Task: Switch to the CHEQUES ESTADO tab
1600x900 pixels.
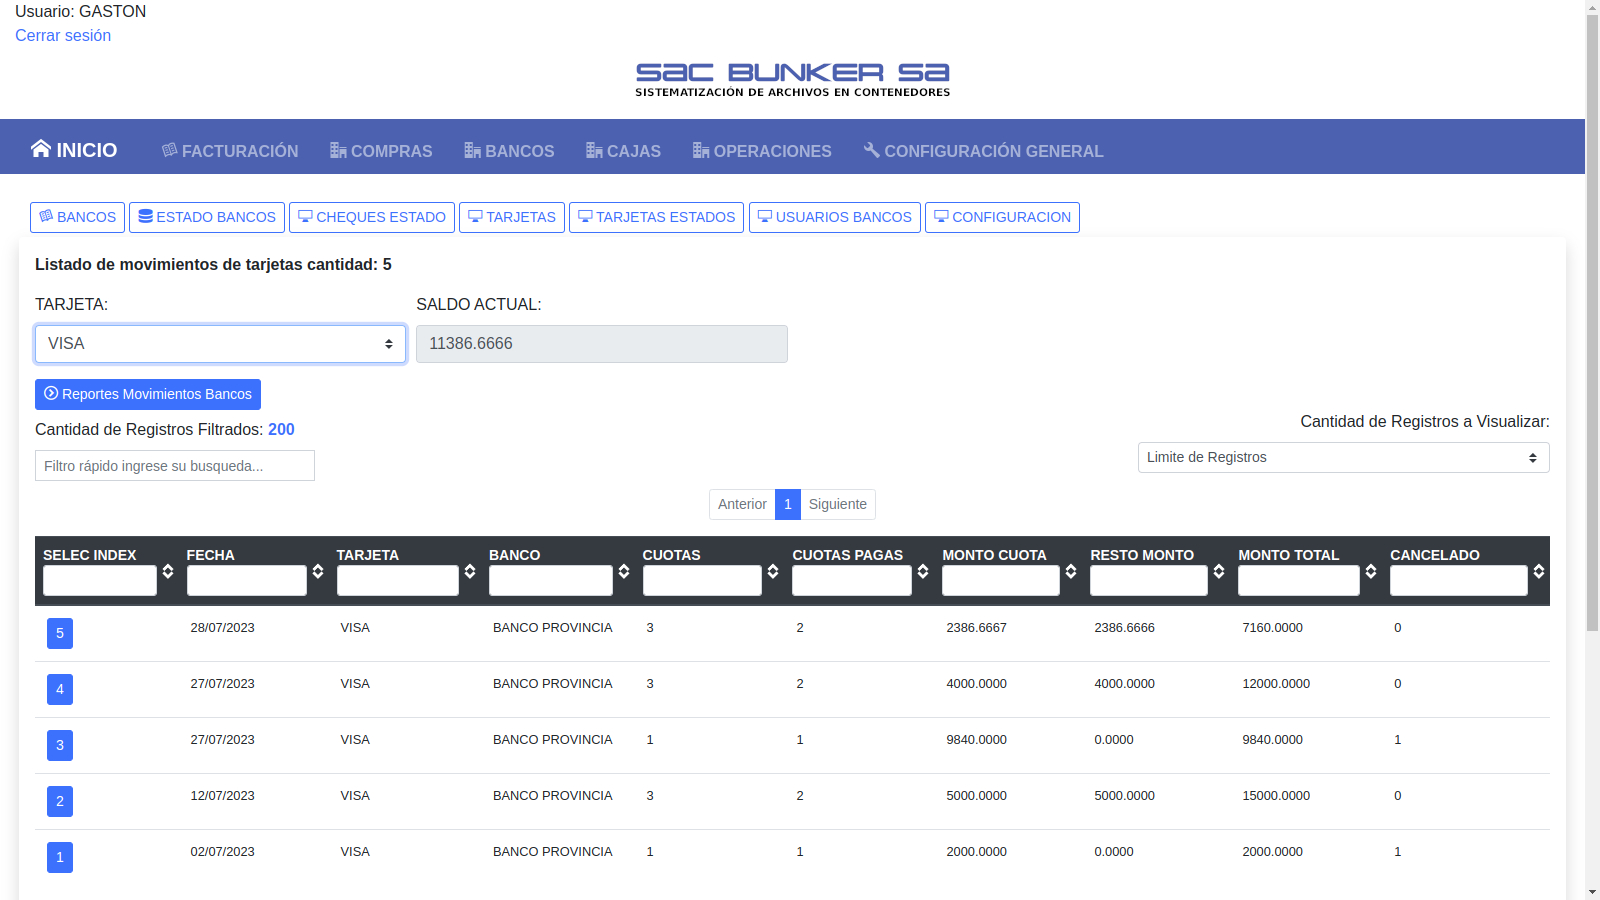Action: pos(372,217)
